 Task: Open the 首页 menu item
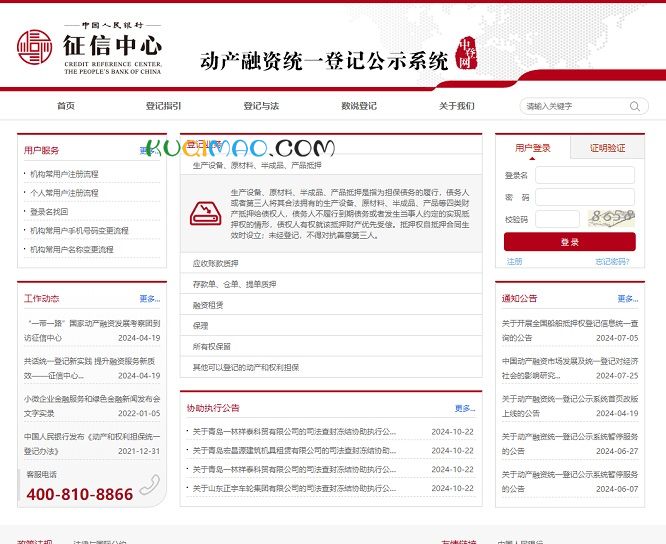(66, 106)
